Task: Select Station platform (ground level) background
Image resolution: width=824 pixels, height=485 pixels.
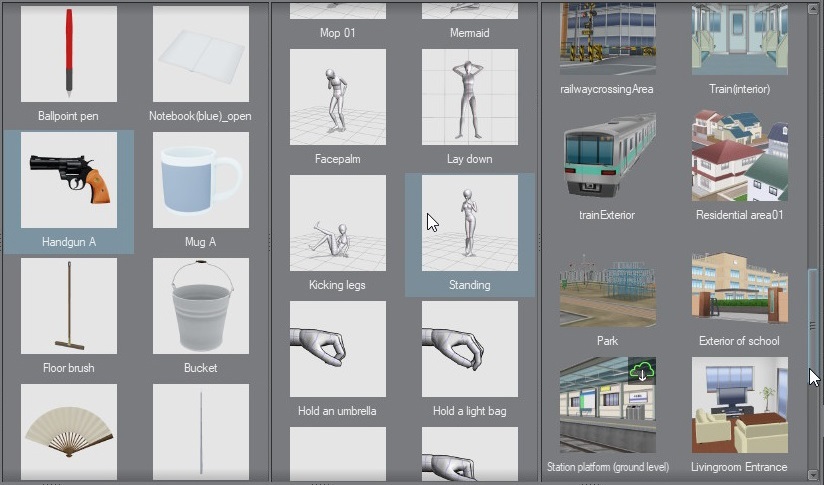Action: tap(607, 405)
